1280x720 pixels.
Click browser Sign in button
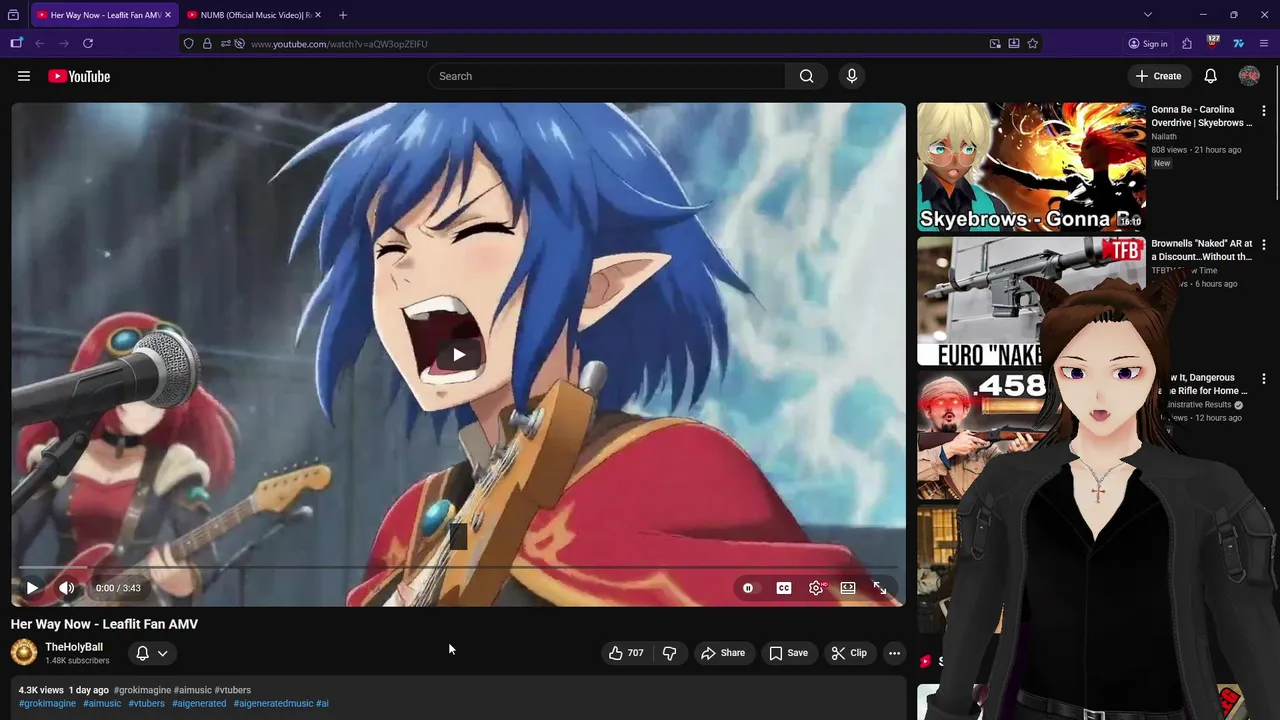coord(1148,44)
